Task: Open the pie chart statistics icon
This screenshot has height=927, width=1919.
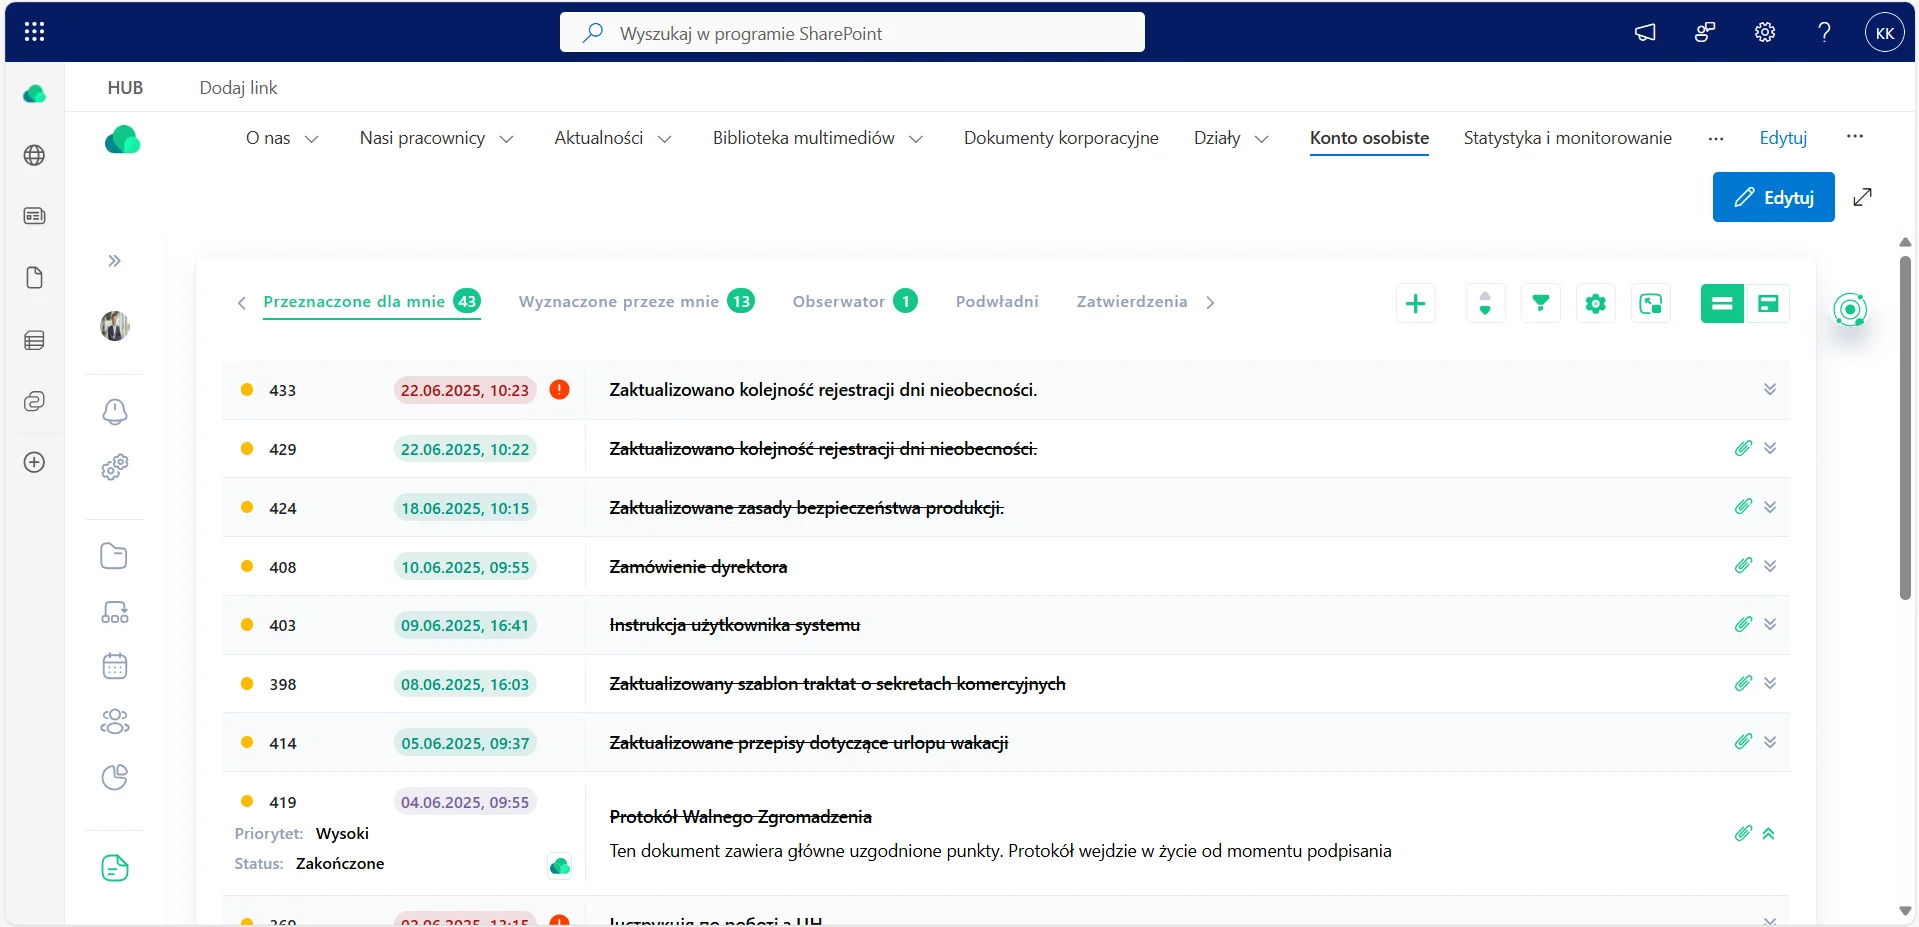Action: [x=115, y=777]
